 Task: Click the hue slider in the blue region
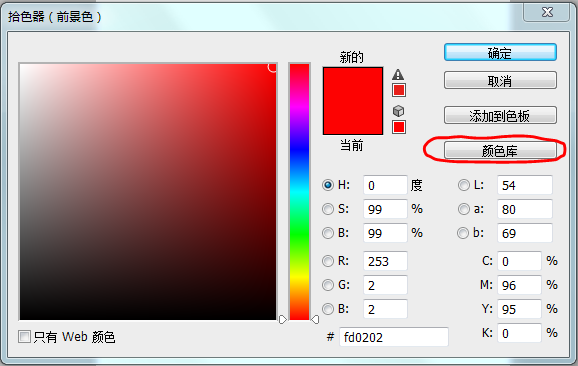[299, 147]
